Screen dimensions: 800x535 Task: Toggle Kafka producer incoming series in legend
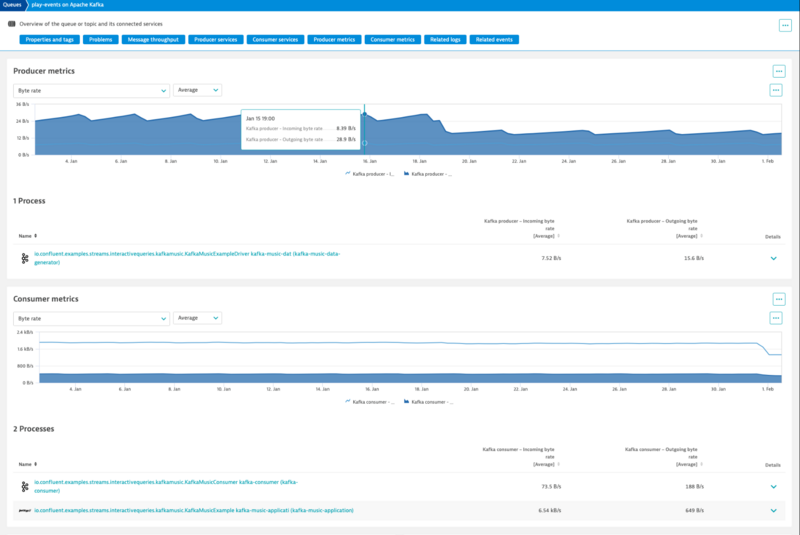tap(370, 173)
